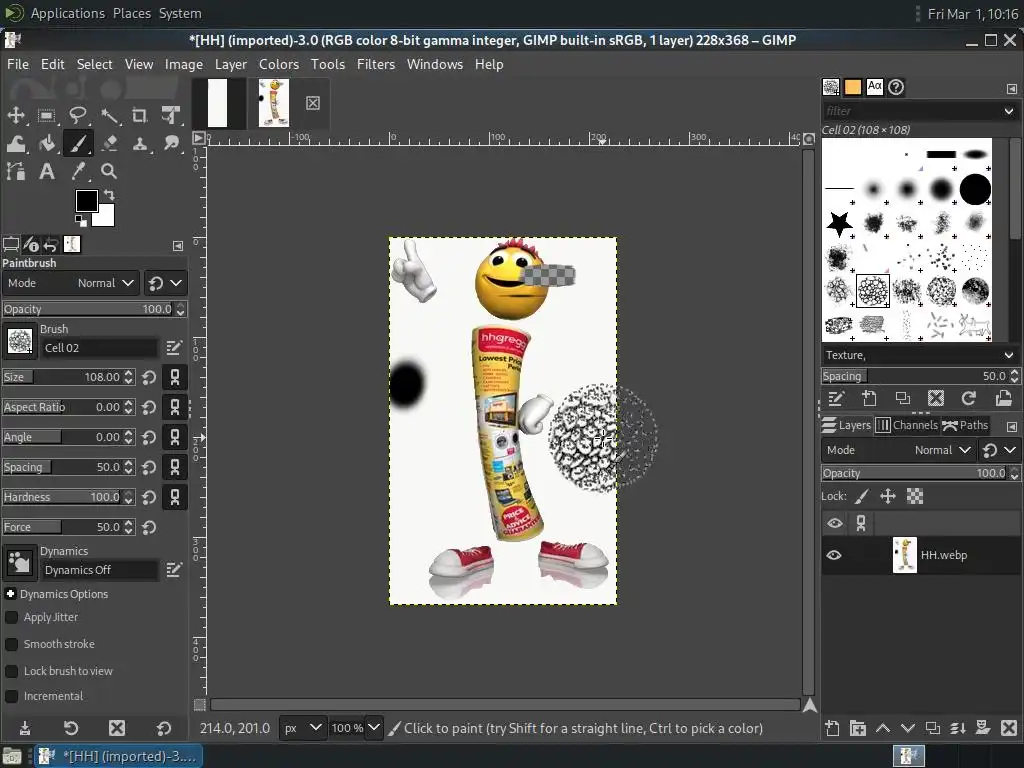The image size is (1024, 768).
Task: Open the Filters menu
Action: click(376, 64)
